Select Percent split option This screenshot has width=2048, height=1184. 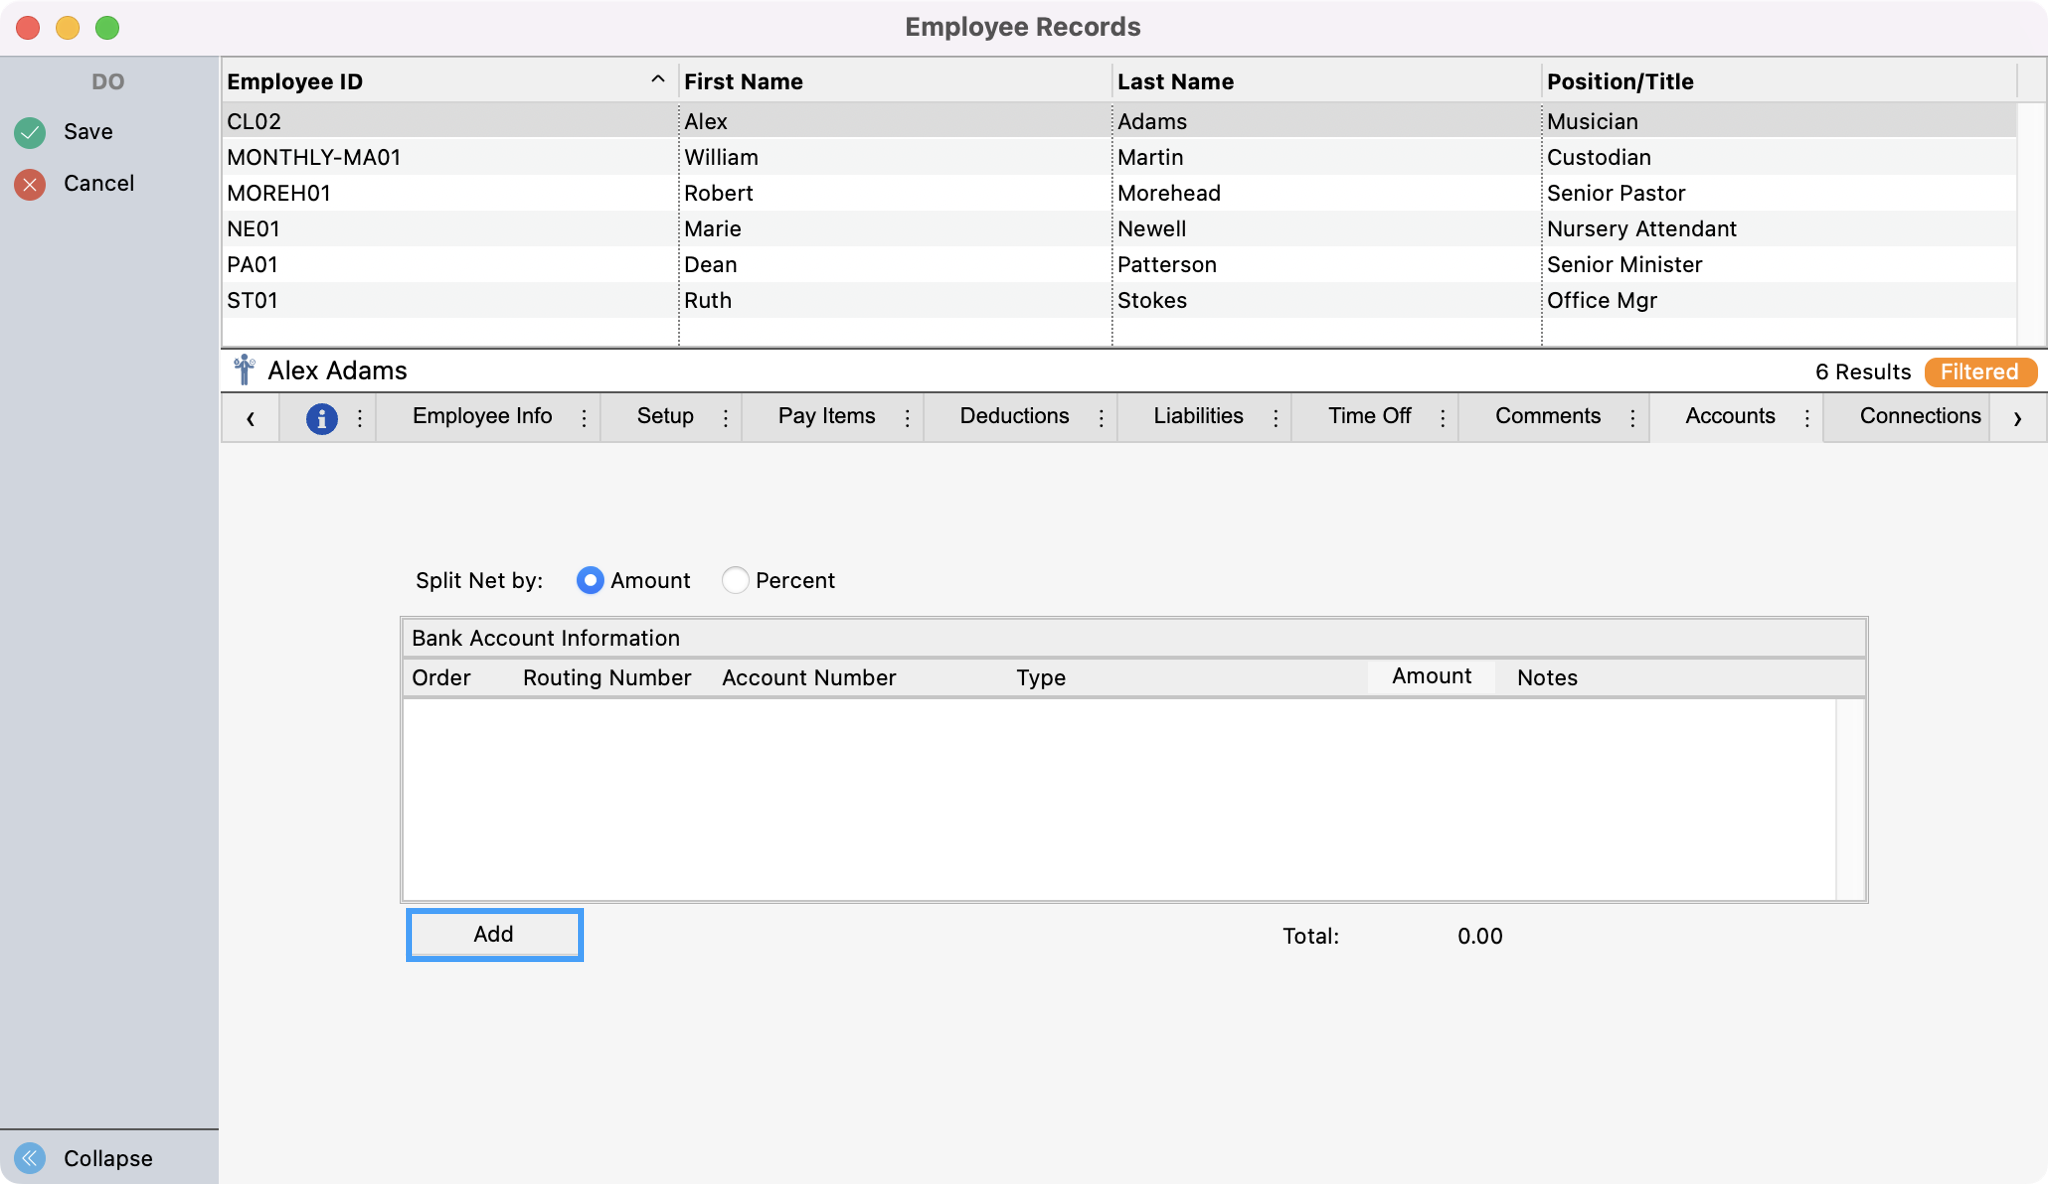[x=735, y=581]
